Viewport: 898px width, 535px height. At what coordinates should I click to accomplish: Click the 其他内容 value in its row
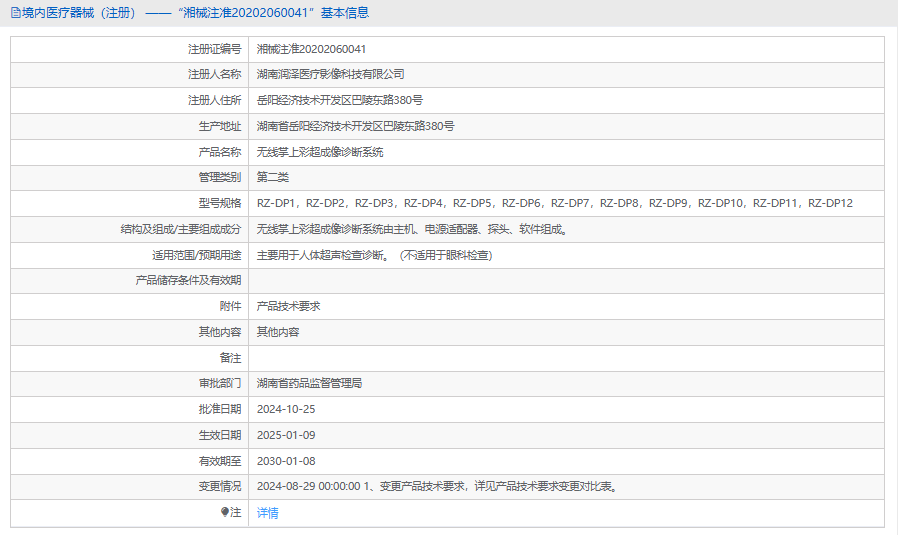(278, 332)
